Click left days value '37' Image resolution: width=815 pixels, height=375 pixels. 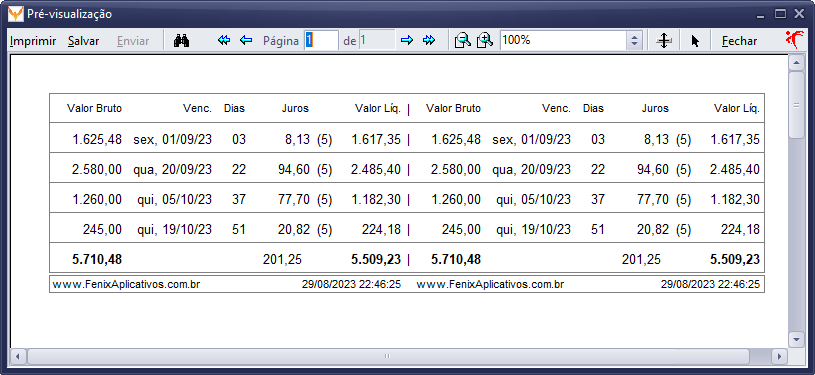click(x=239, y=200)
